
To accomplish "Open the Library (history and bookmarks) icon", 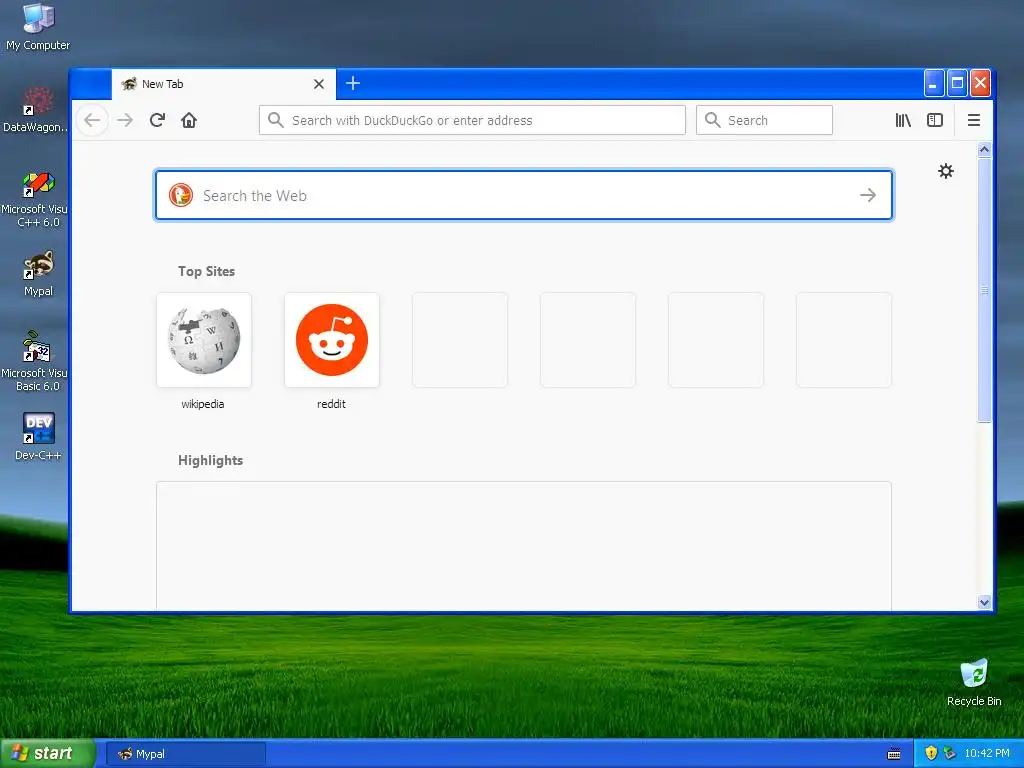I will click(903, 120).
